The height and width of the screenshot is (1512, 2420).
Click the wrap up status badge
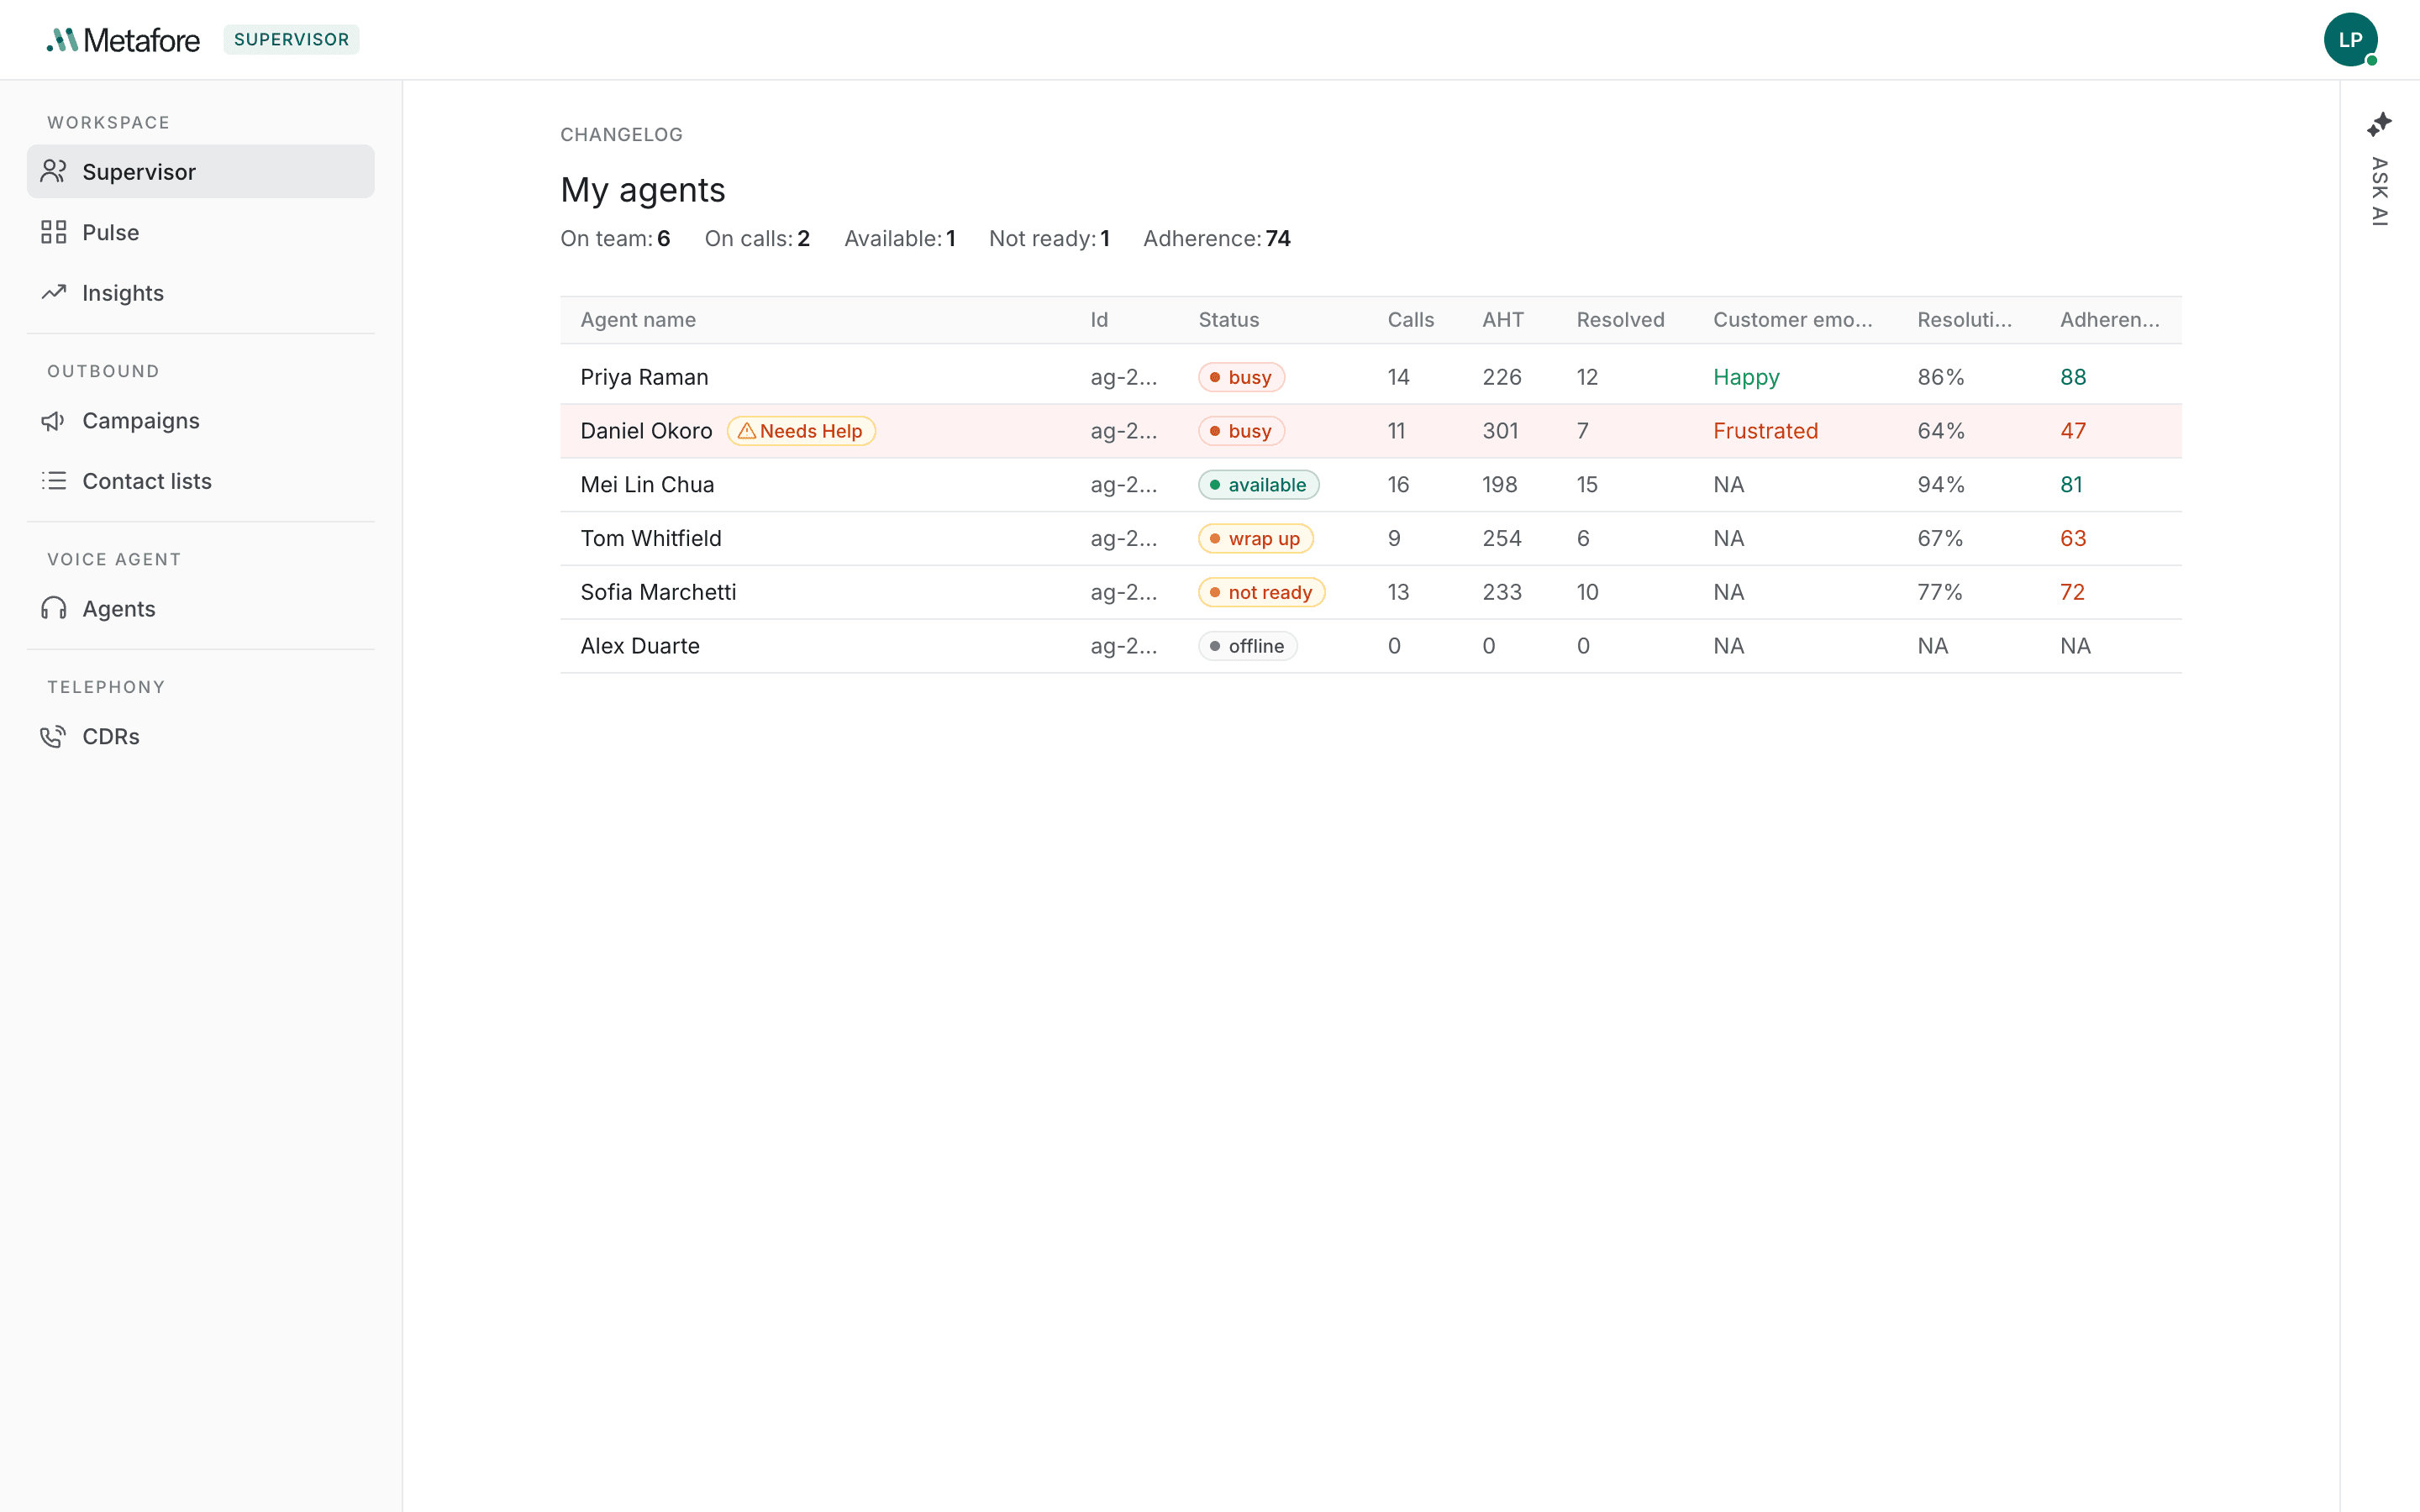(1256, 539)
